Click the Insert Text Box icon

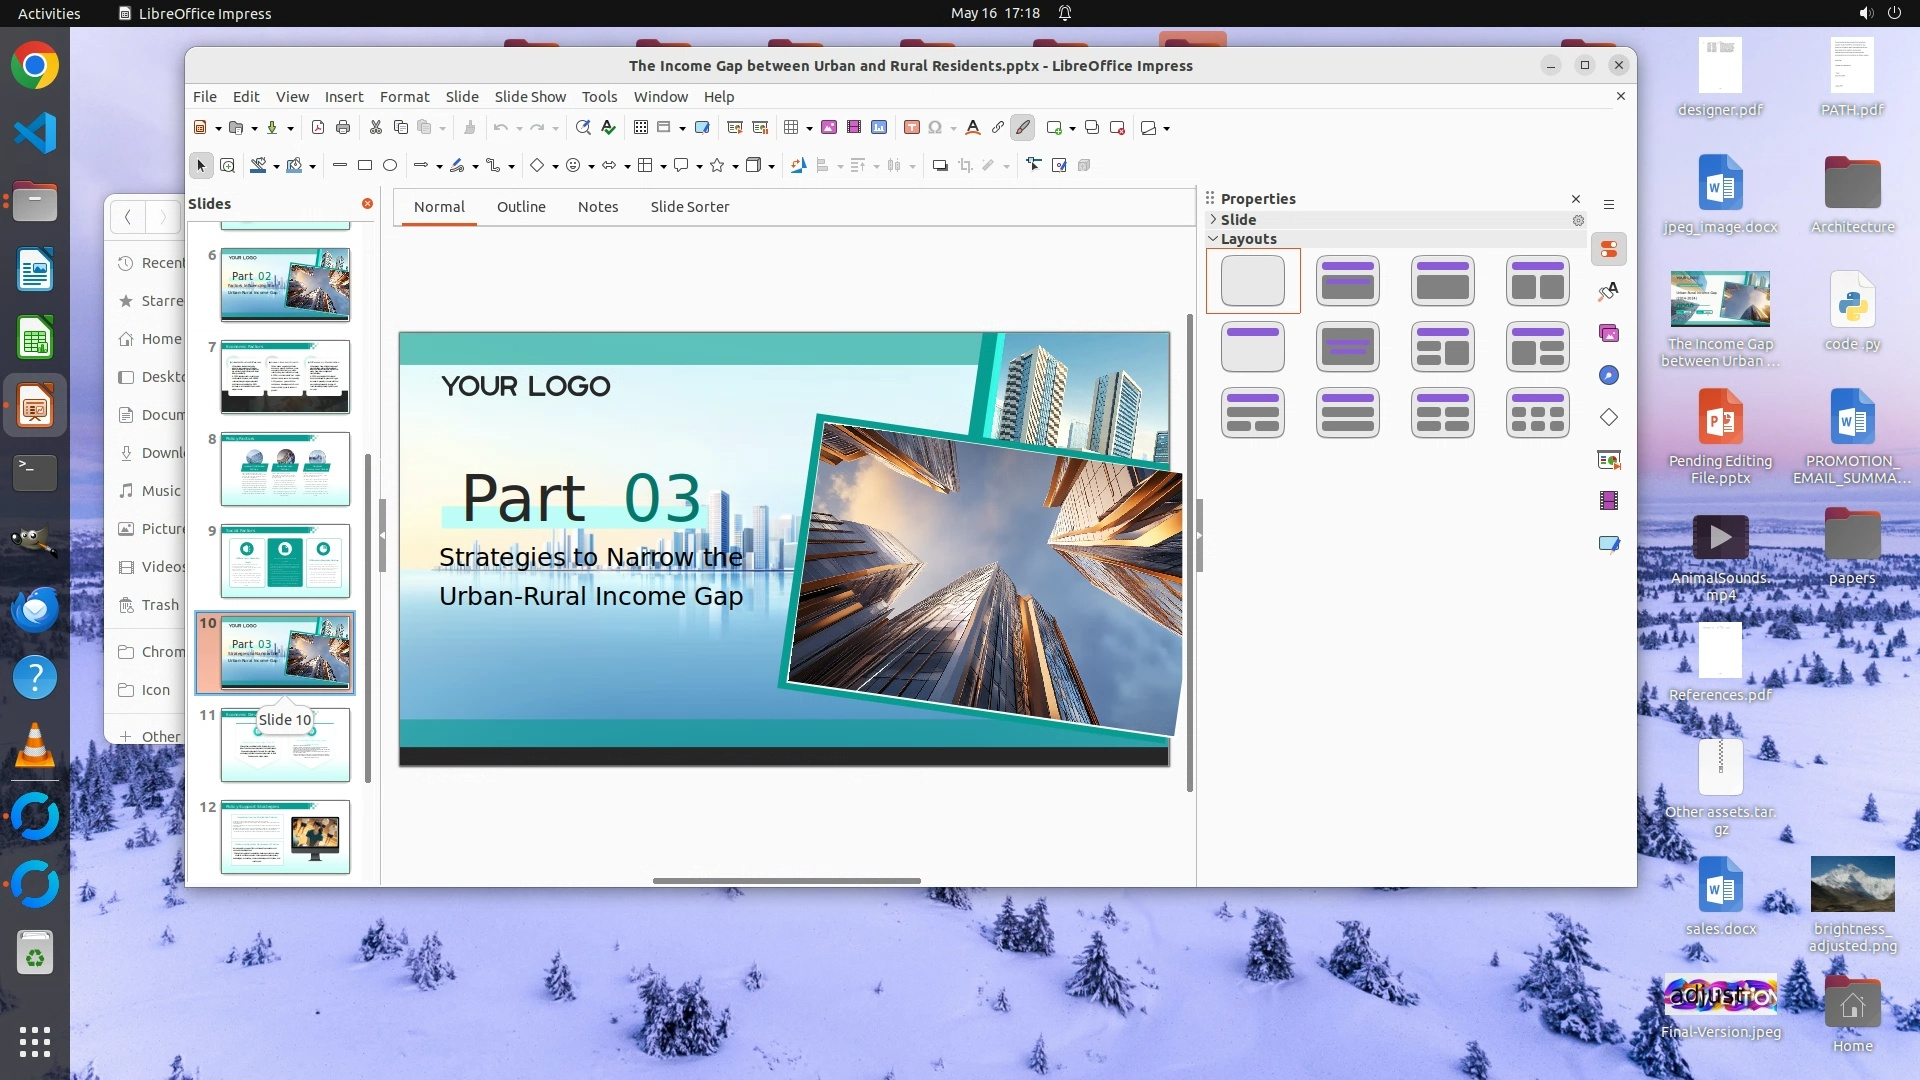click(911, 127)
